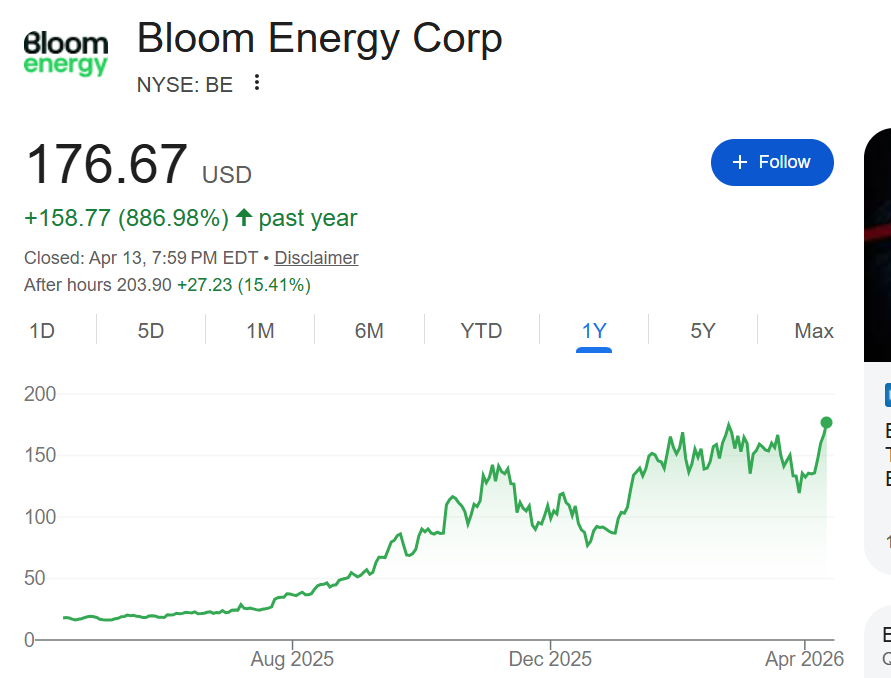Switch to the 5D chart range
Viewport: 891px width, 678px height.
[x=151, y=331]
